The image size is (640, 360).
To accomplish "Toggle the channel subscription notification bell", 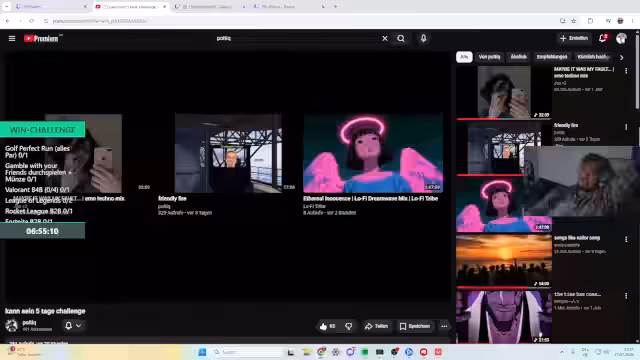I will pyautogui.click(x=68, y=326).
